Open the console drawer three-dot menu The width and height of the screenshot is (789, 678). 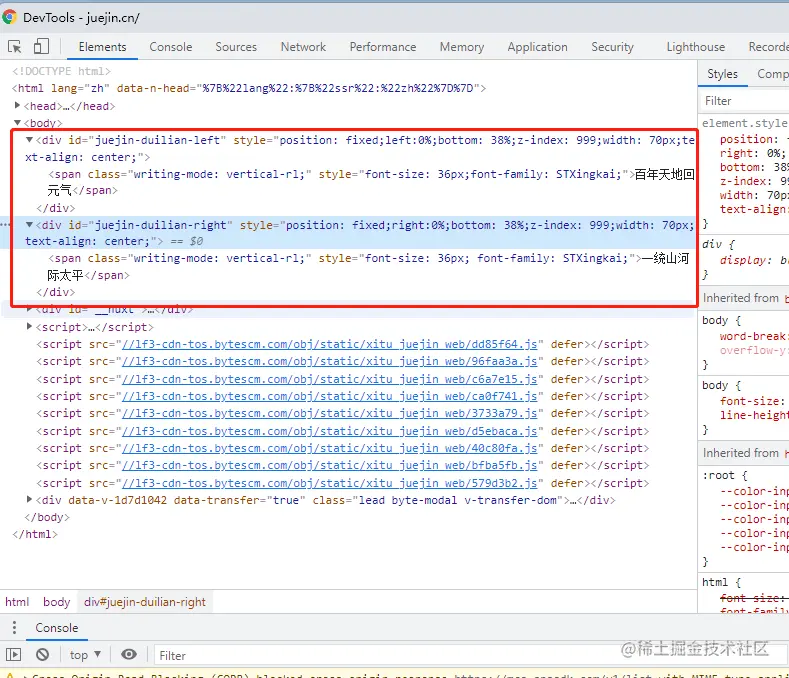tap(14, 627)
